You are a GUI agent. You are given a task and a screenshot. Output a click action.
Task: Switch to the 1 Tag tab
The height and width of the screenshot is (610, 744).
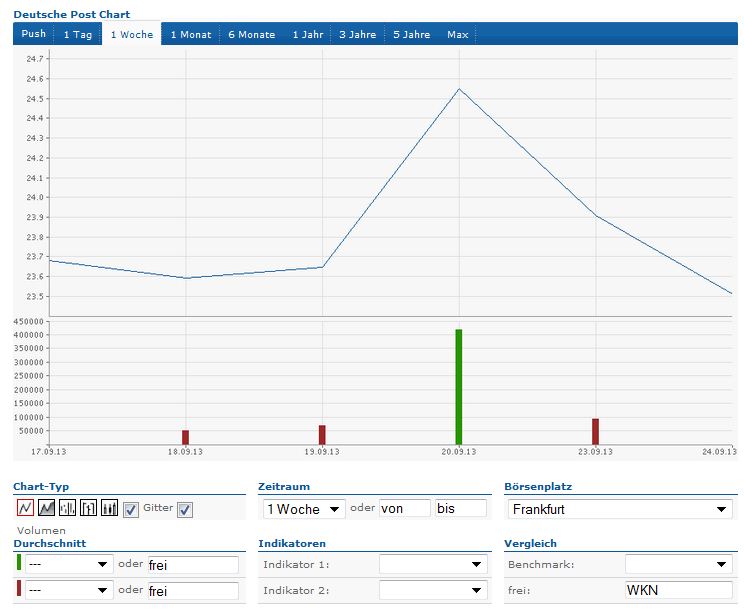[x=78, y=34]
